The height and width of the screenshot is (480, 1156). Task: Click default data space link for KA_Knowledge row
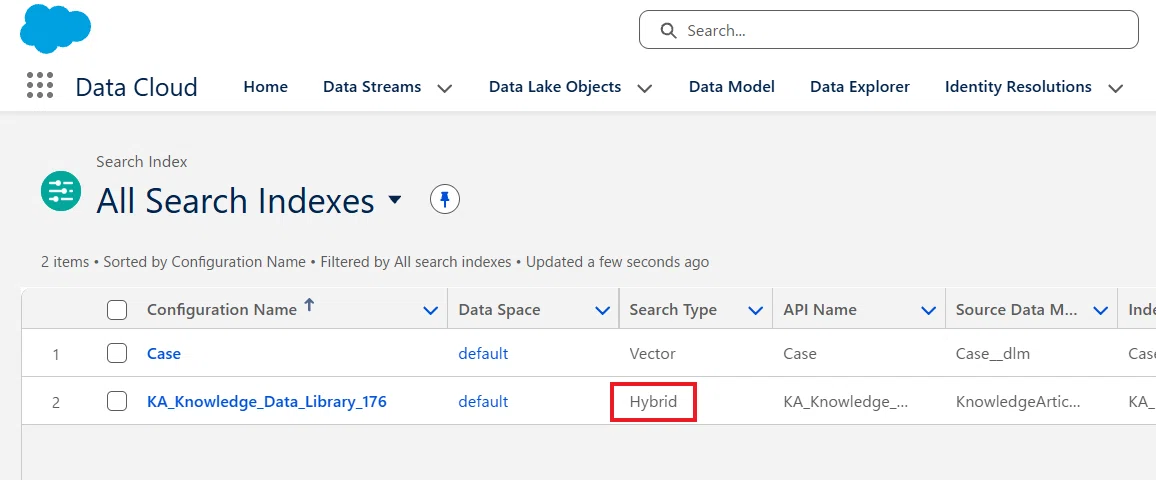click(483, 402)
